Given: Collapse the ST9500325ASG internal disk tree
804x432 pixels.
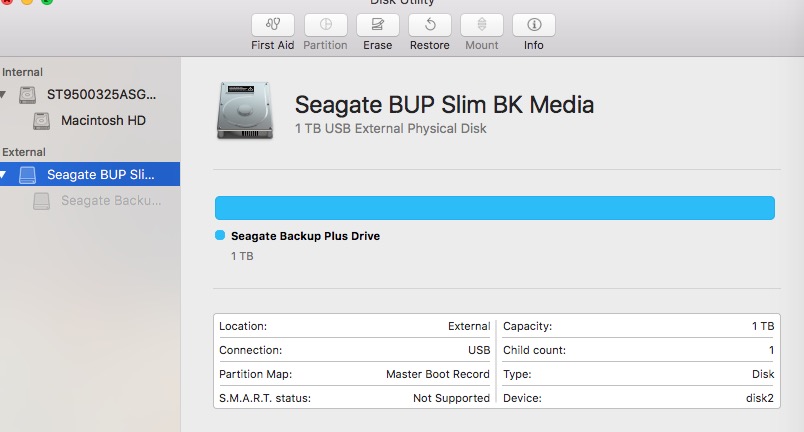Looking at the screenshot, I should pos(4,96).
